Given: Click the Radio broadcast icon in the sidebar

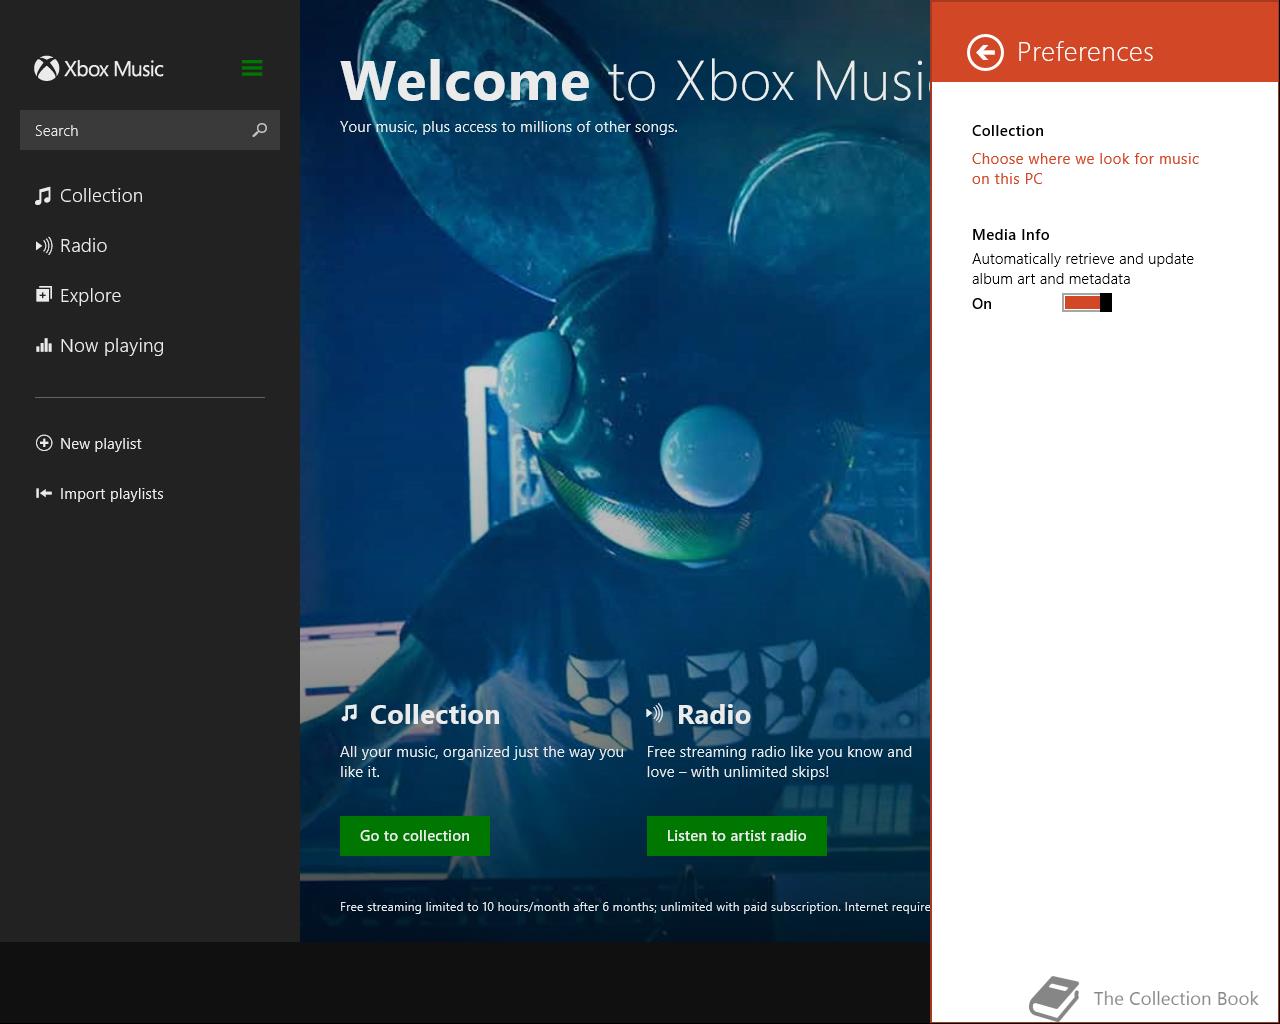Looking at the screenshot, I should (x=44, y=246).
